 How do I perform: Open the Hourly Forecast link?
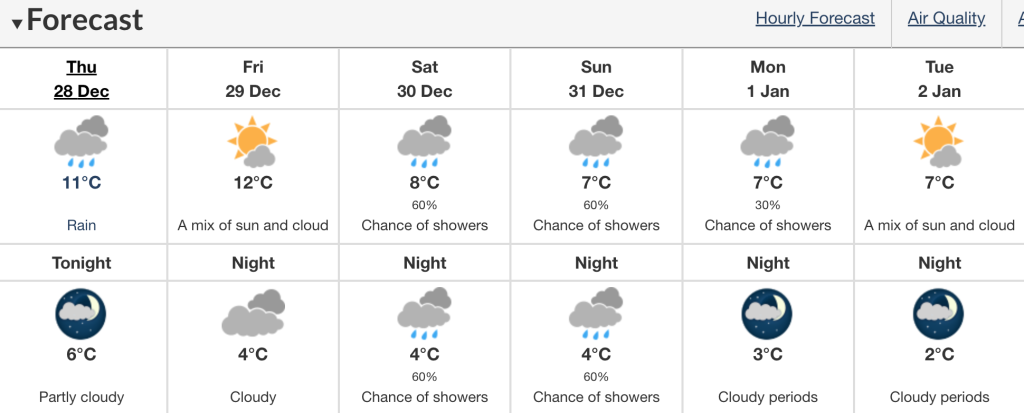(815, 18)
